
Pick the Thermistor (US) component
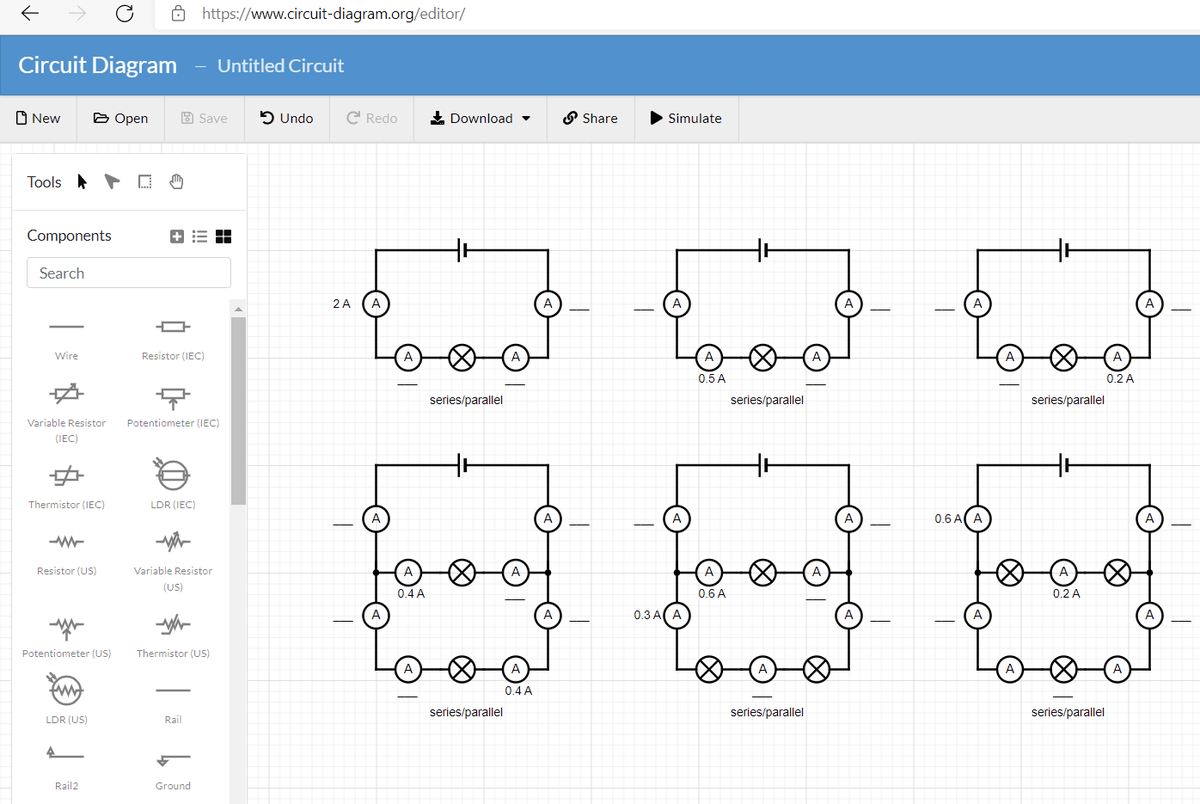(173, 636)
